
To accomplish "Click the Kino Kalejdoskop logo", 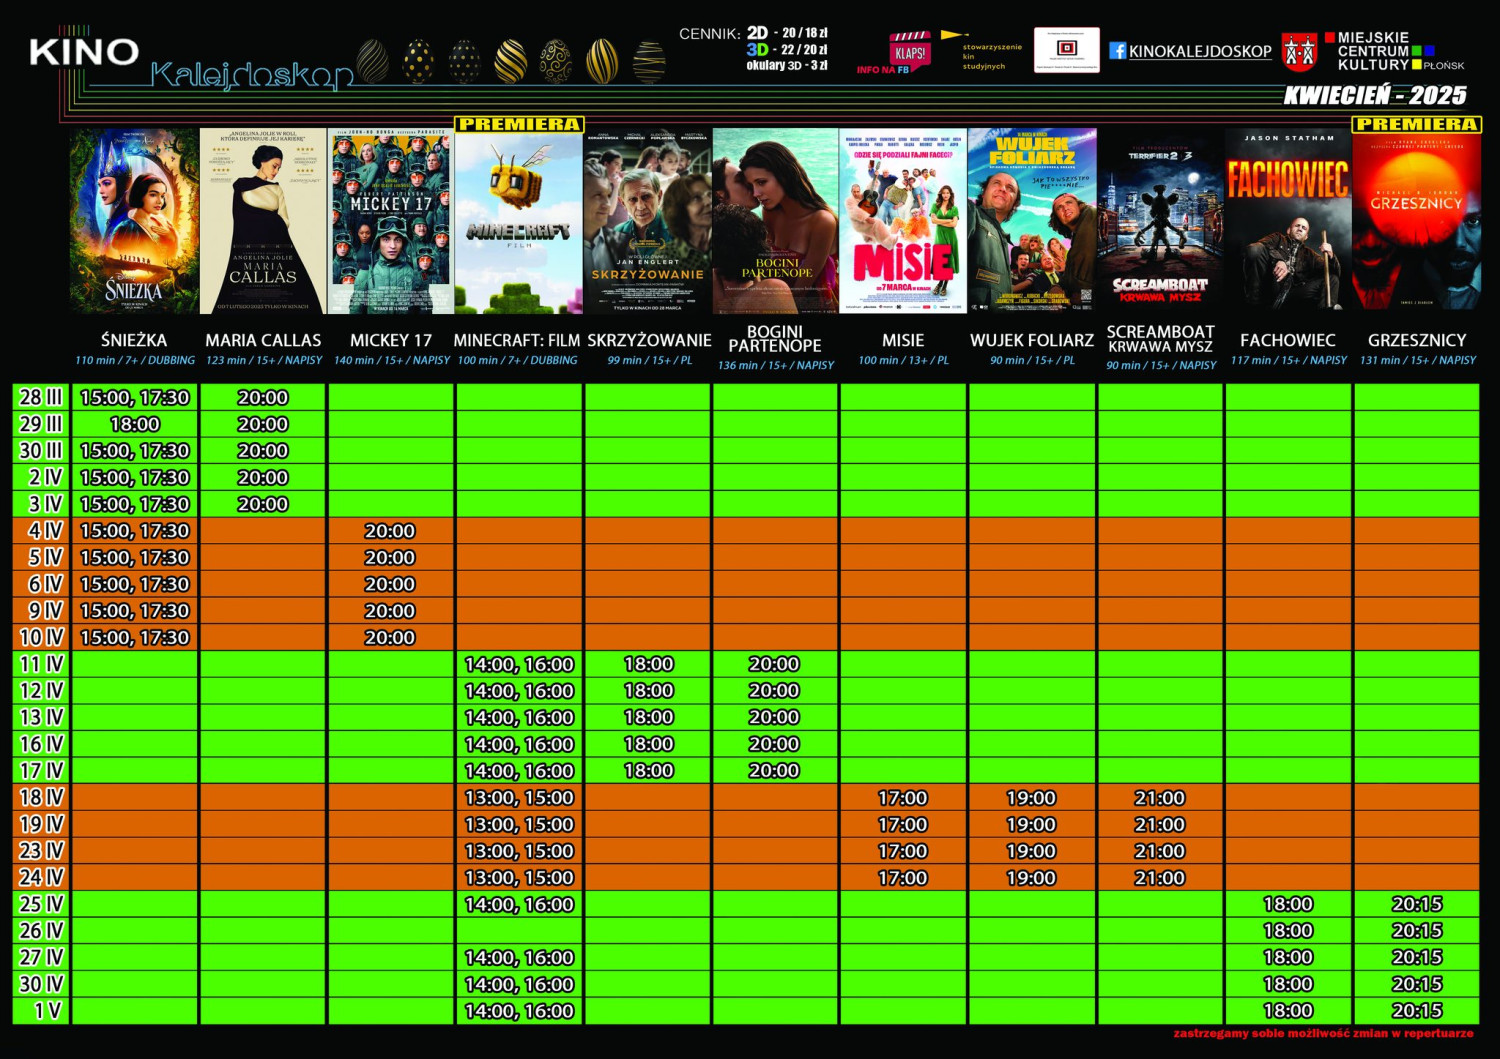I will point(190,61).
